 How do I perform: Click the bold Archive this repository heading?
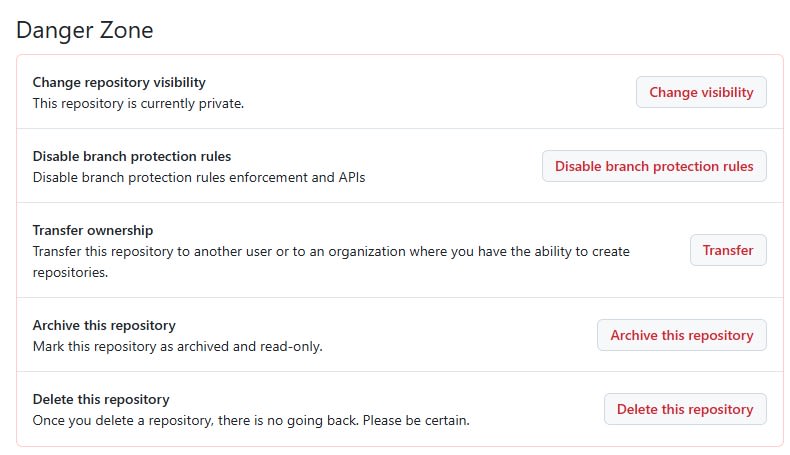(x=104, y=325)
